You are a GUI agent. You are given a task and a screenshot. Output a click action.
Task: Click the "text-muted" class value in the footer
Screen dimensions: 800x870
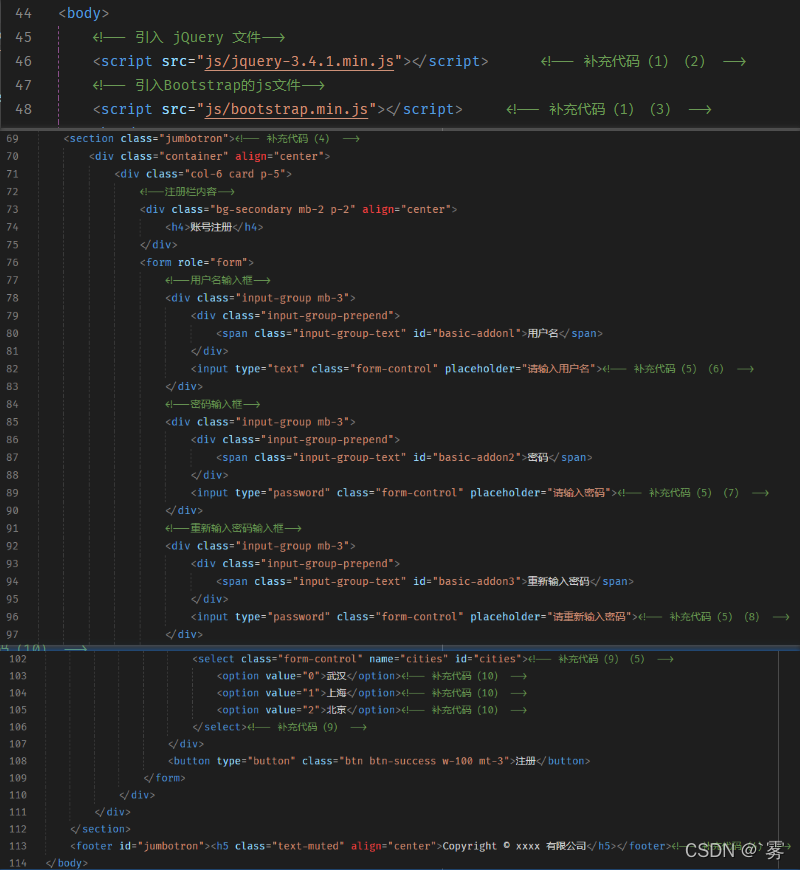tap(307, 847)
